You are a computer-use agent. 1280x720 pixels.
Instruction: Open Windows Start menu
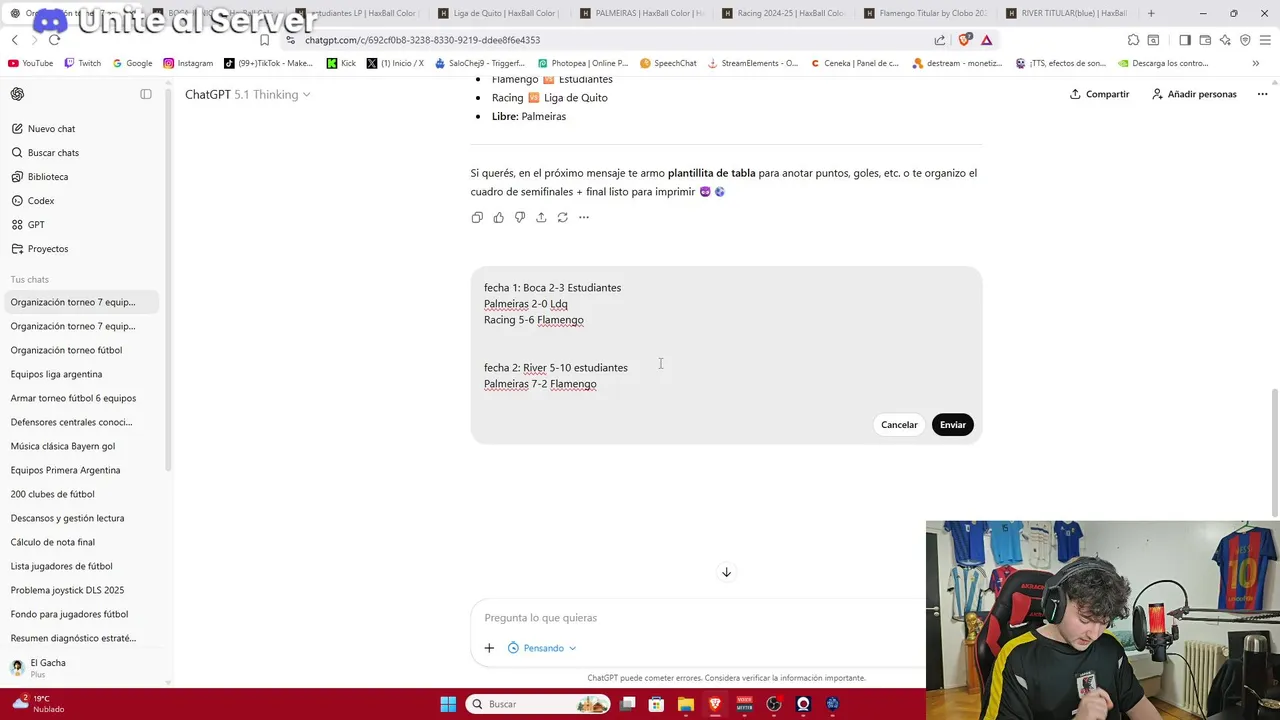click(x=448, y=704)
